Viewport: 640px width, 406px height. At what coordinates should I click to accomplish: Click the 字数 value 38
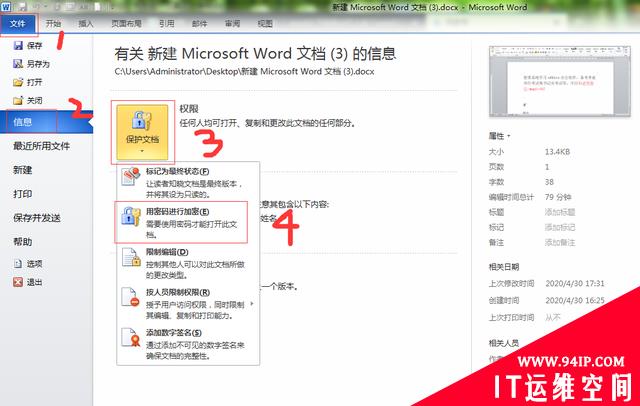(549, 182)
